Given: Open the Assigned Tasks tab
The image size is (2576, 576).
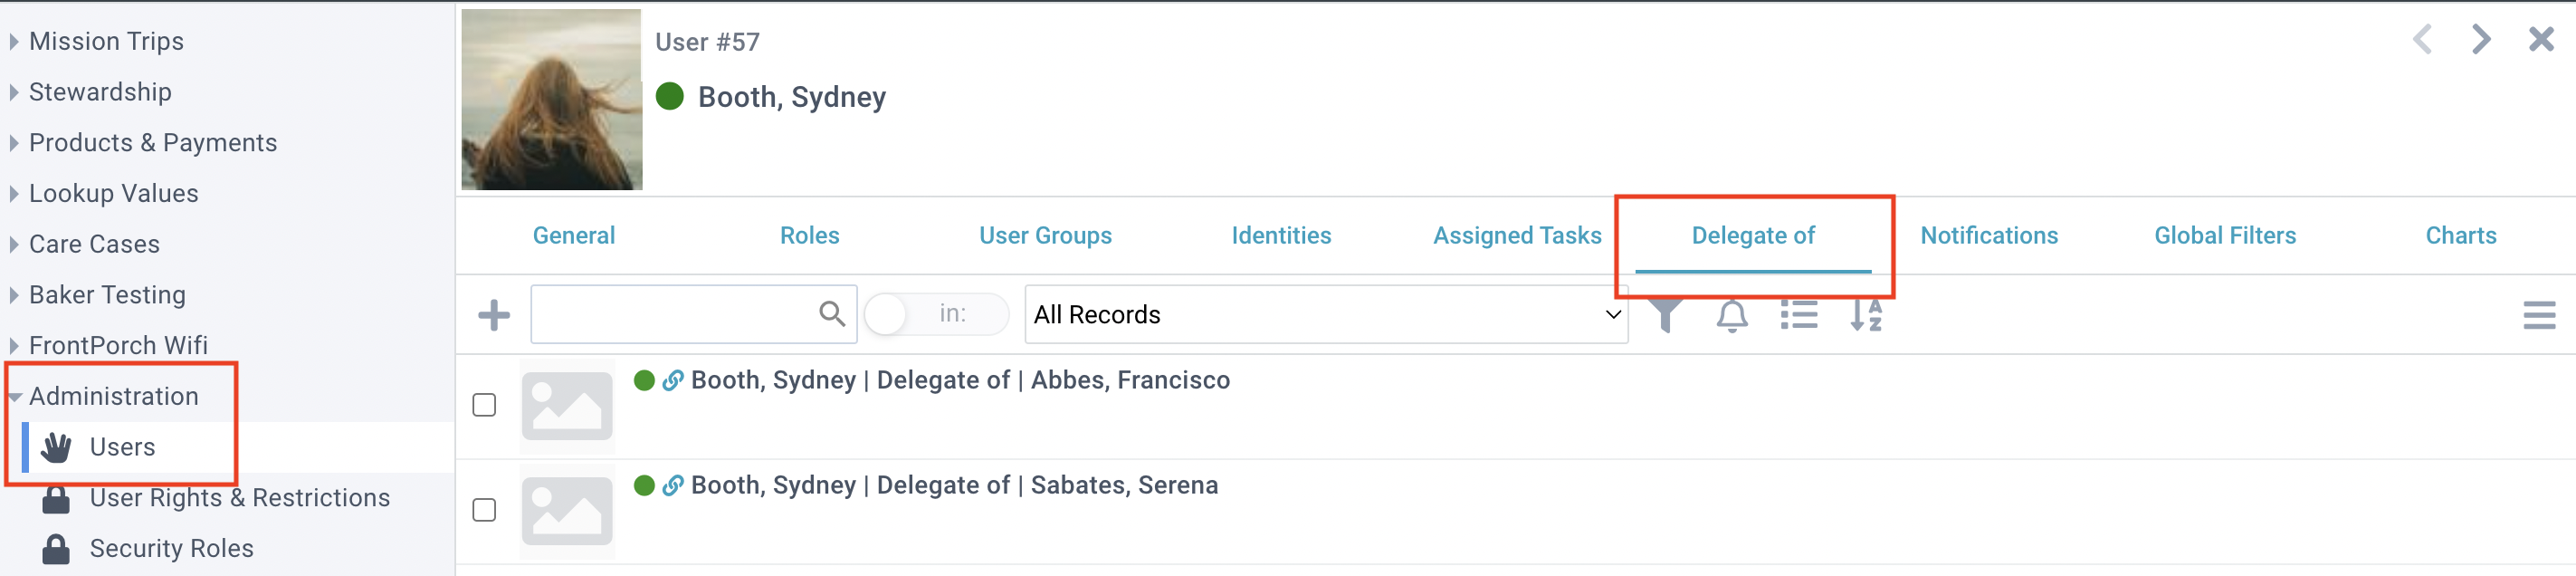Looking at the screenshot, I should point(1517,236).
